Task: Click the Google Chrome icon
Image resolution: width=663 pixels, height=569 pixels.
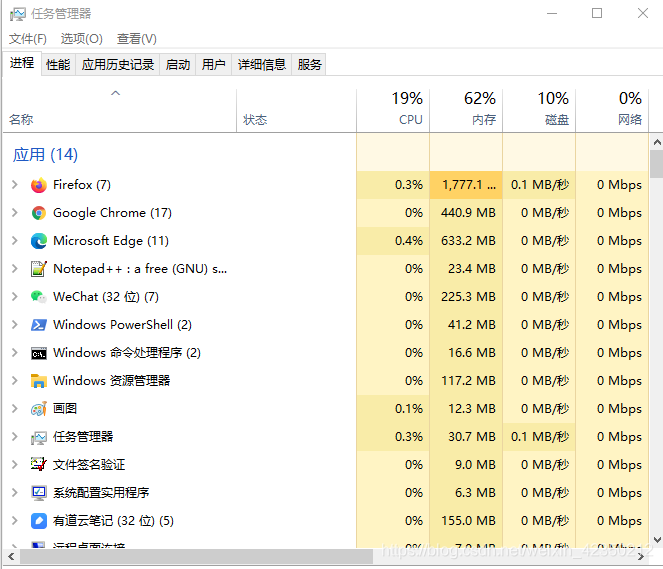Action: coord(38,213)
